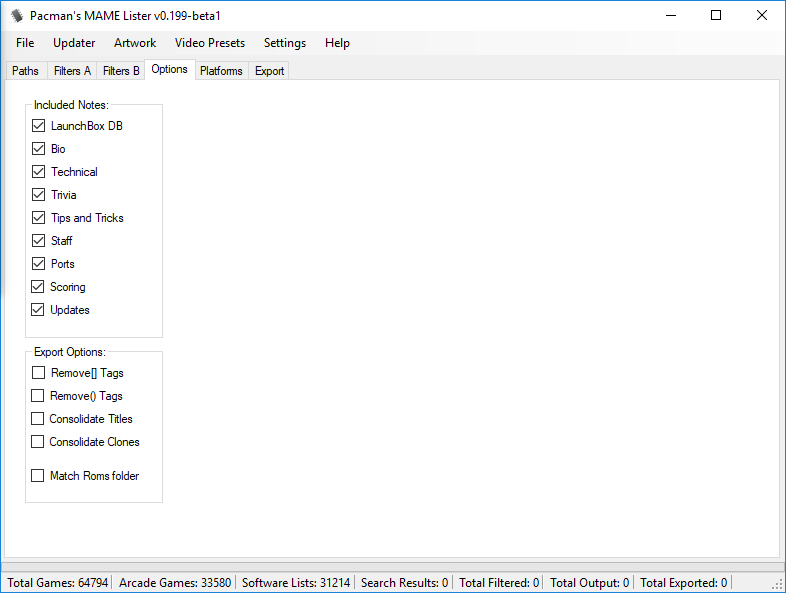The height and width of the screenshot is (593, 786).
Task: Open the Artwork menu
Action: (x=135, y=43)
